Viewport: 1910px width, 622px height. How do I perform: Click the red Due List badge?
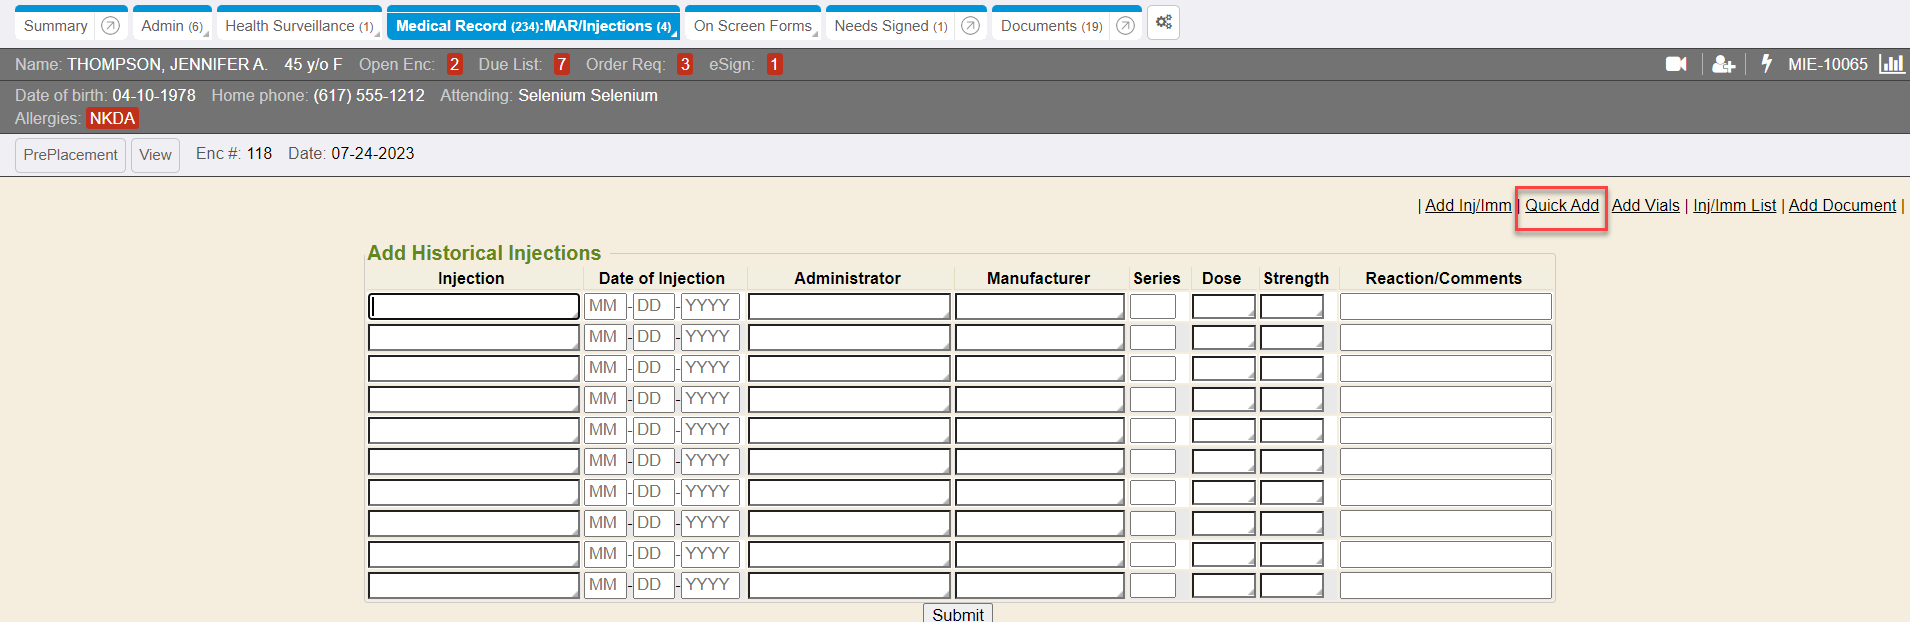[x=561, y=64]
